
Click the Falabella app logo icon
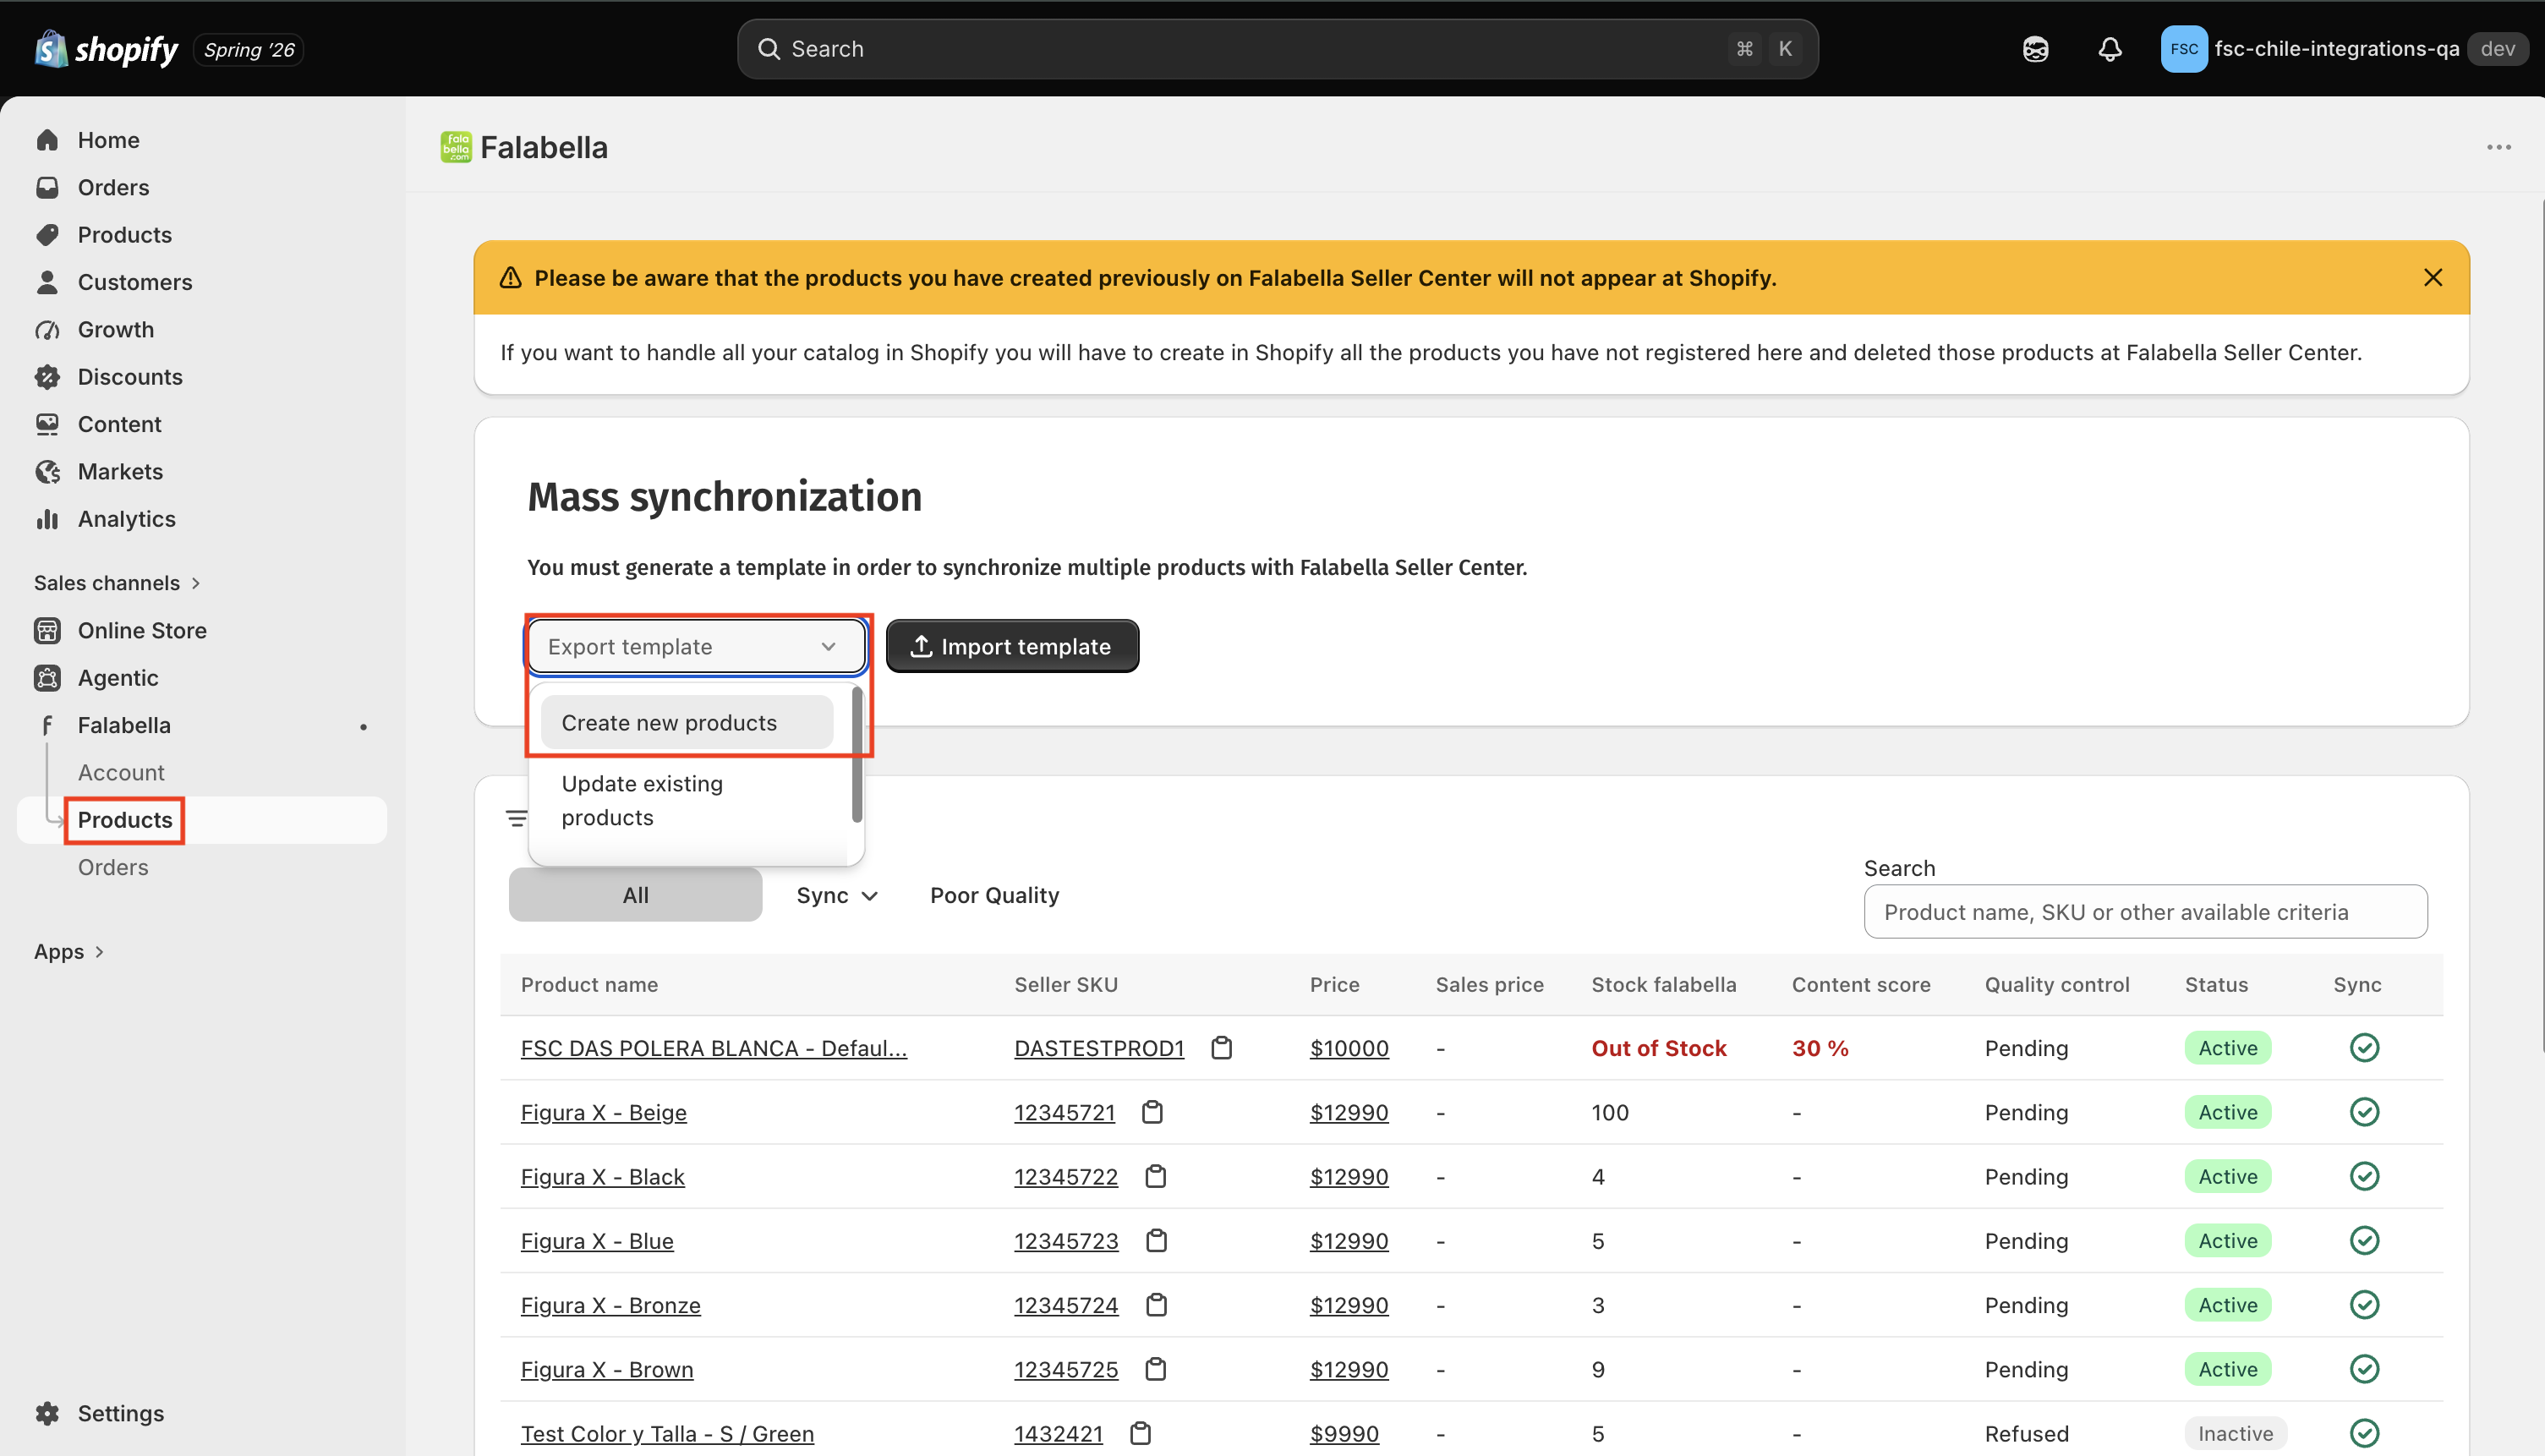[456, 147]
